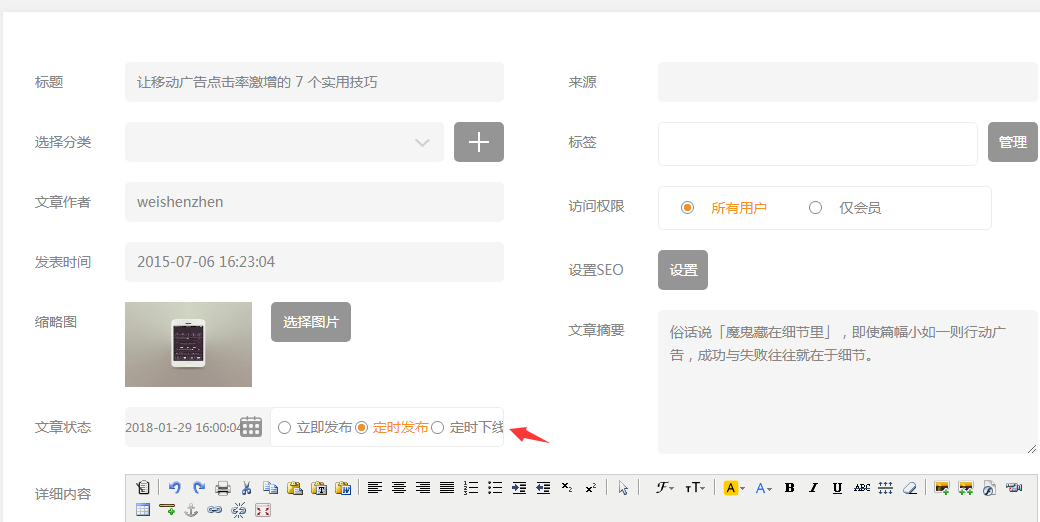Screen dimensions: 1040x522
Task: Pick the text highlight background color
Action: (730, 488)
